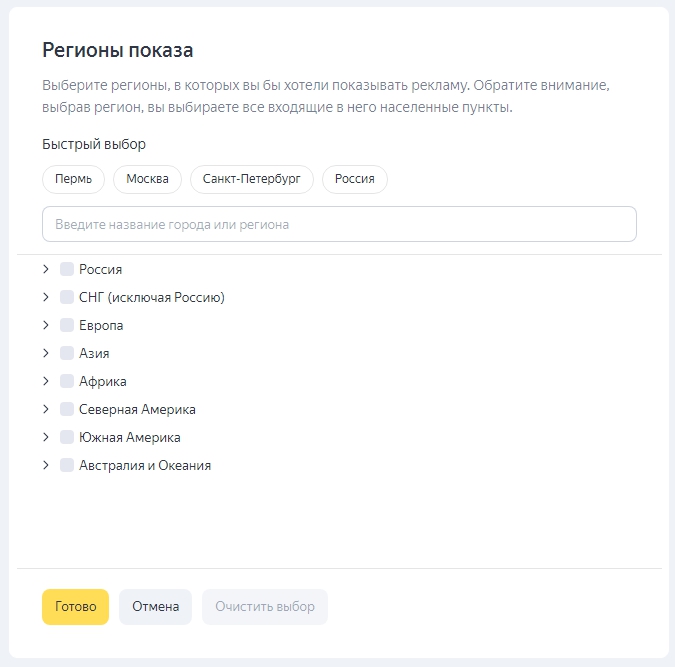Click the yellow Готово button
Image resolution: width=675 pixels, height=667 pixels.
coord(75,607)
